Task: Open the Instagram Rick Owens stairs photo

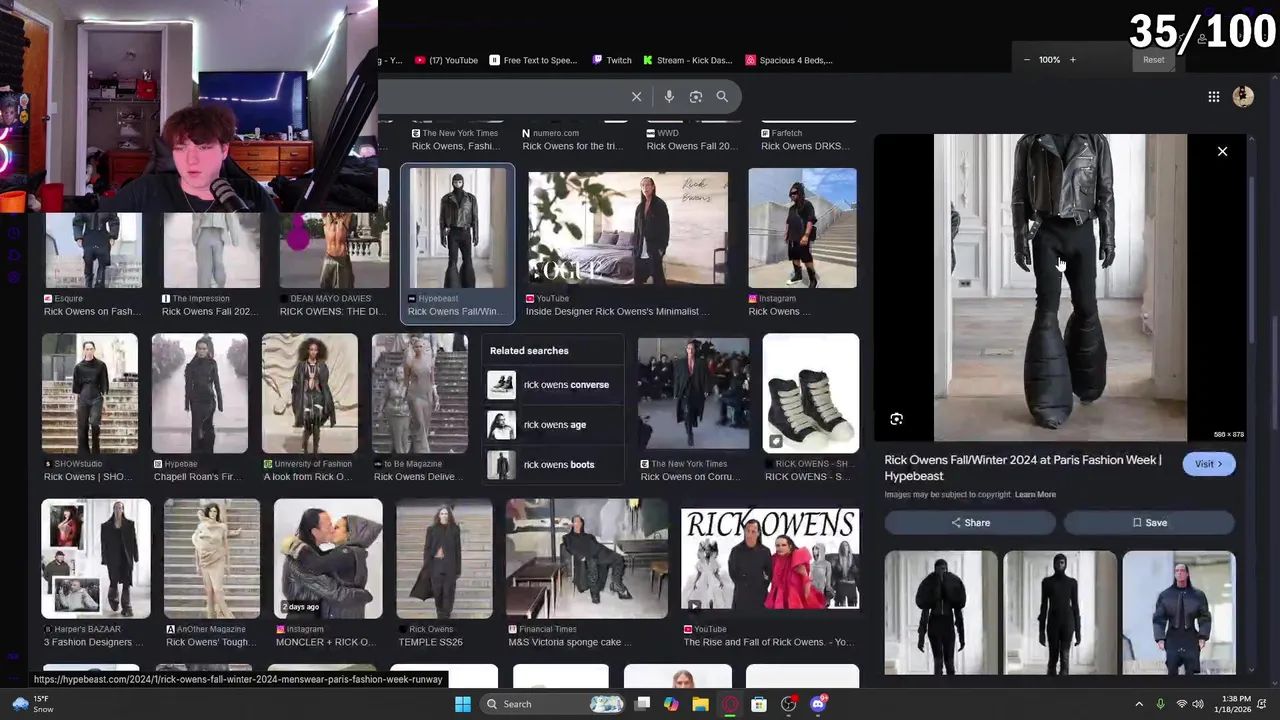Action: (x=802, y=228)
